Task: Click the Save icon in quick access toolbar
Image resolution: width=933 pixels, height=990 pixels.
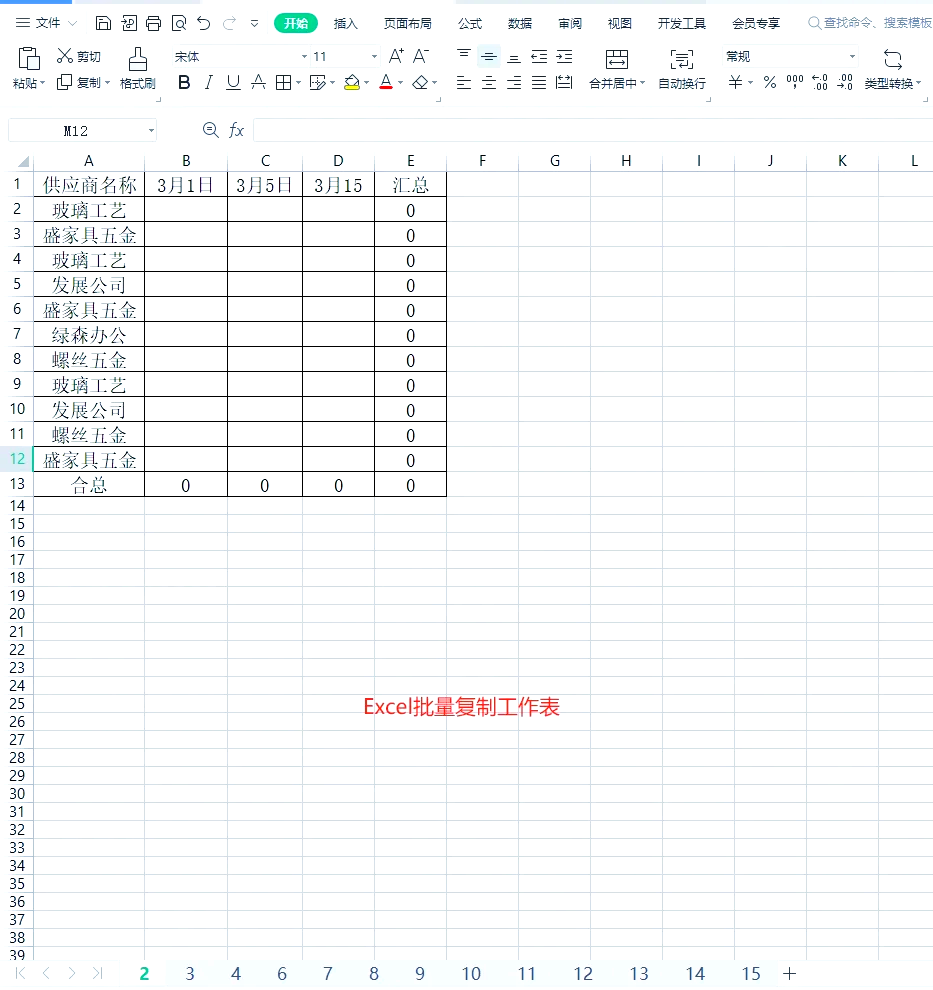Action: pyautogui.click(x=103, y=23)
